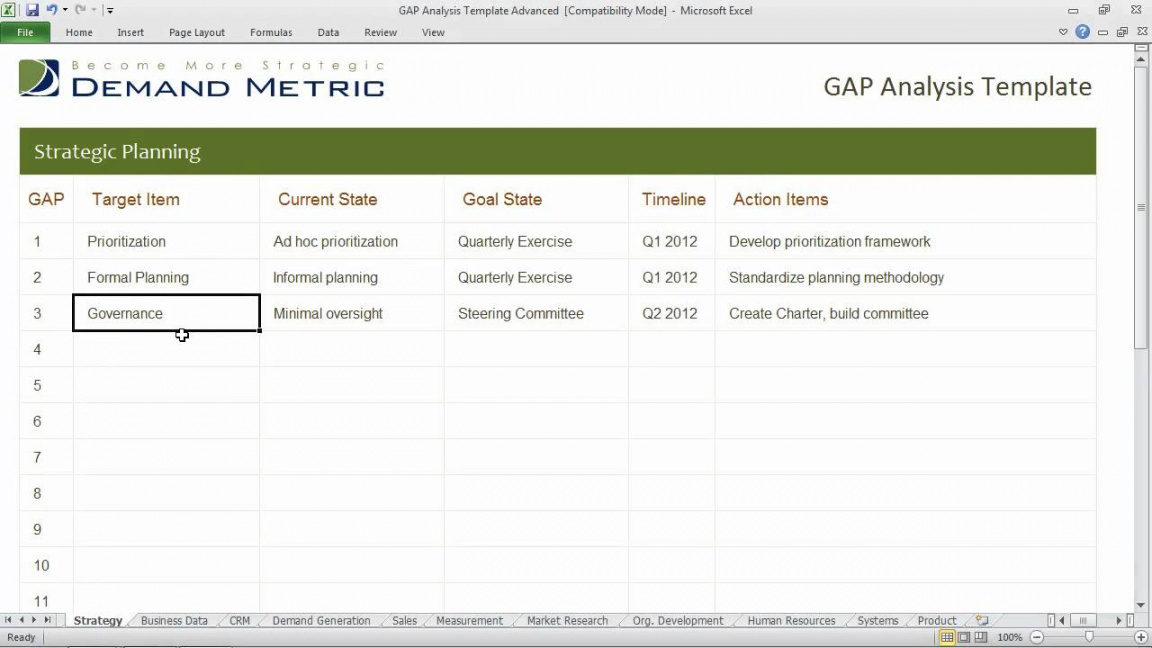Click the zoom out minus button
The image size is (1152, 648).
click(x=1037, y=637)
